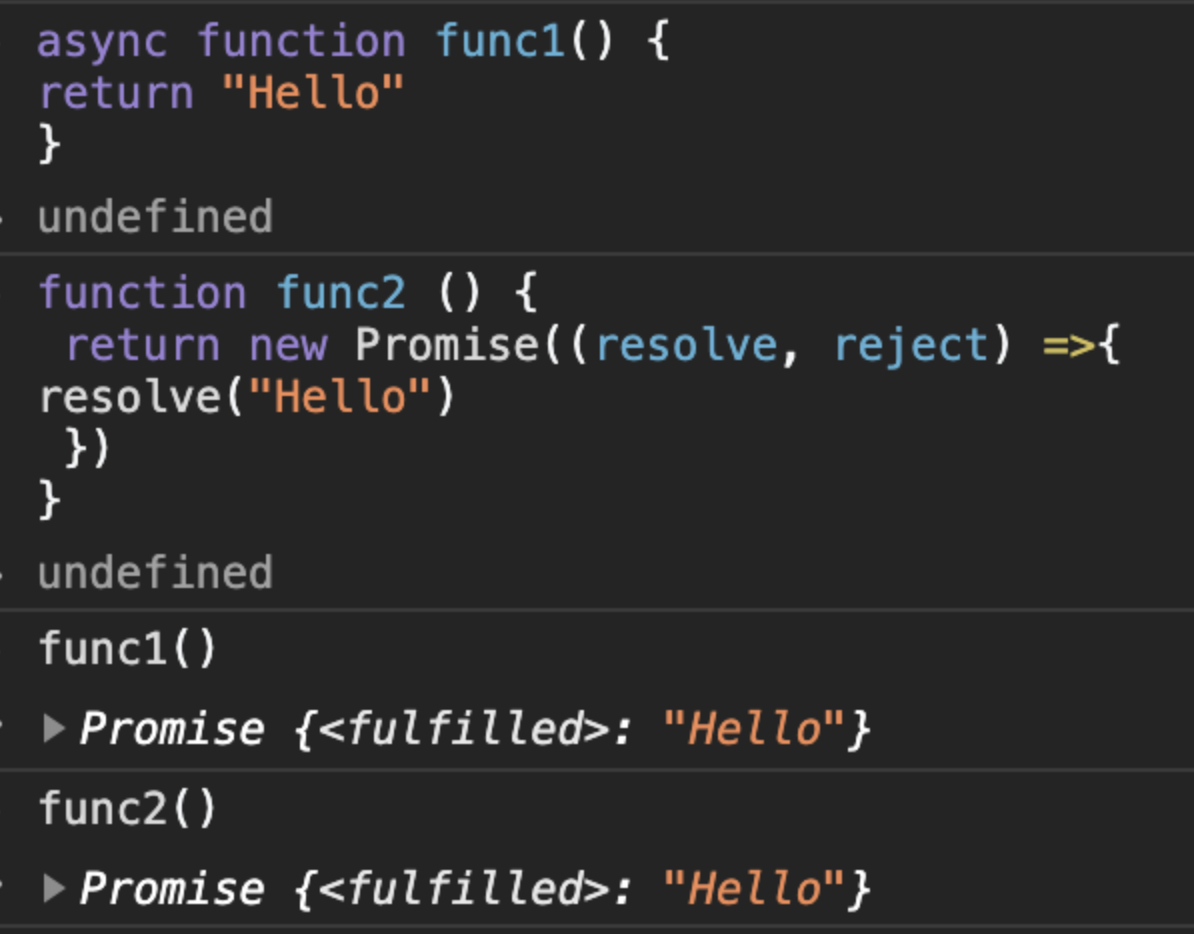Image resolution: width=1194 pixels, height=934 pixels.
Task: Click the reject parameter in the executor
Action: point(910,345)
